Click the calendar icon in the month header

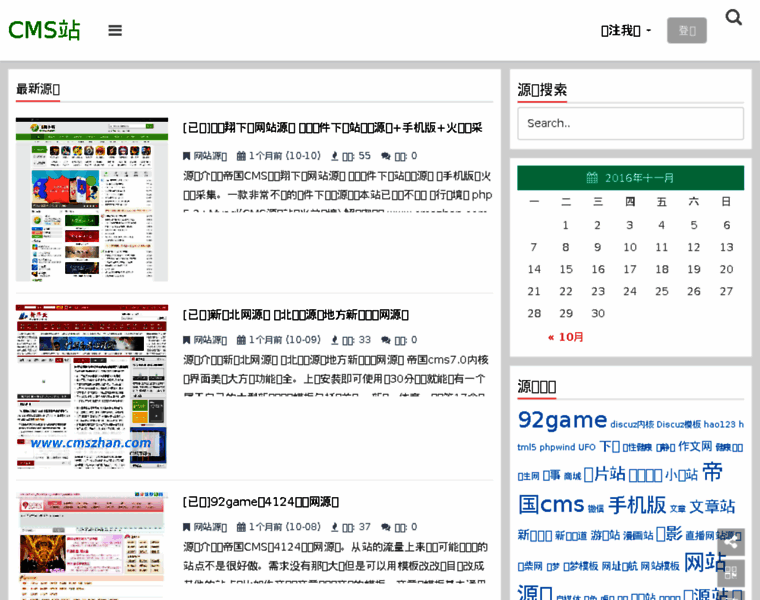[592, 178]
